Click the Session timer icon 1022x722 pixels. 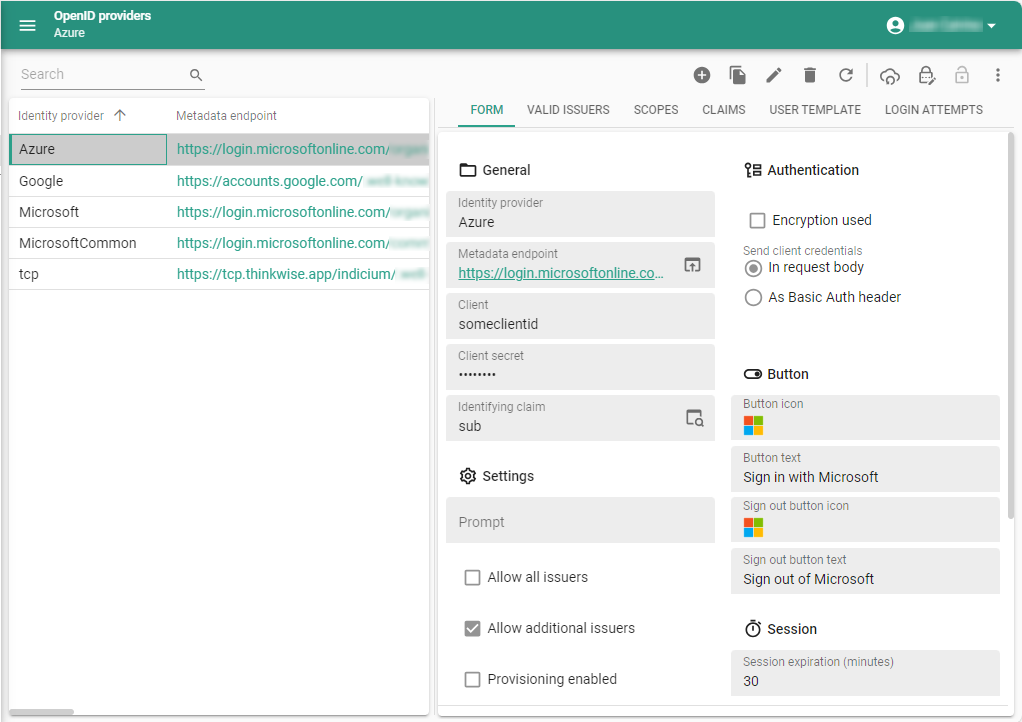(x=753, y=629)
